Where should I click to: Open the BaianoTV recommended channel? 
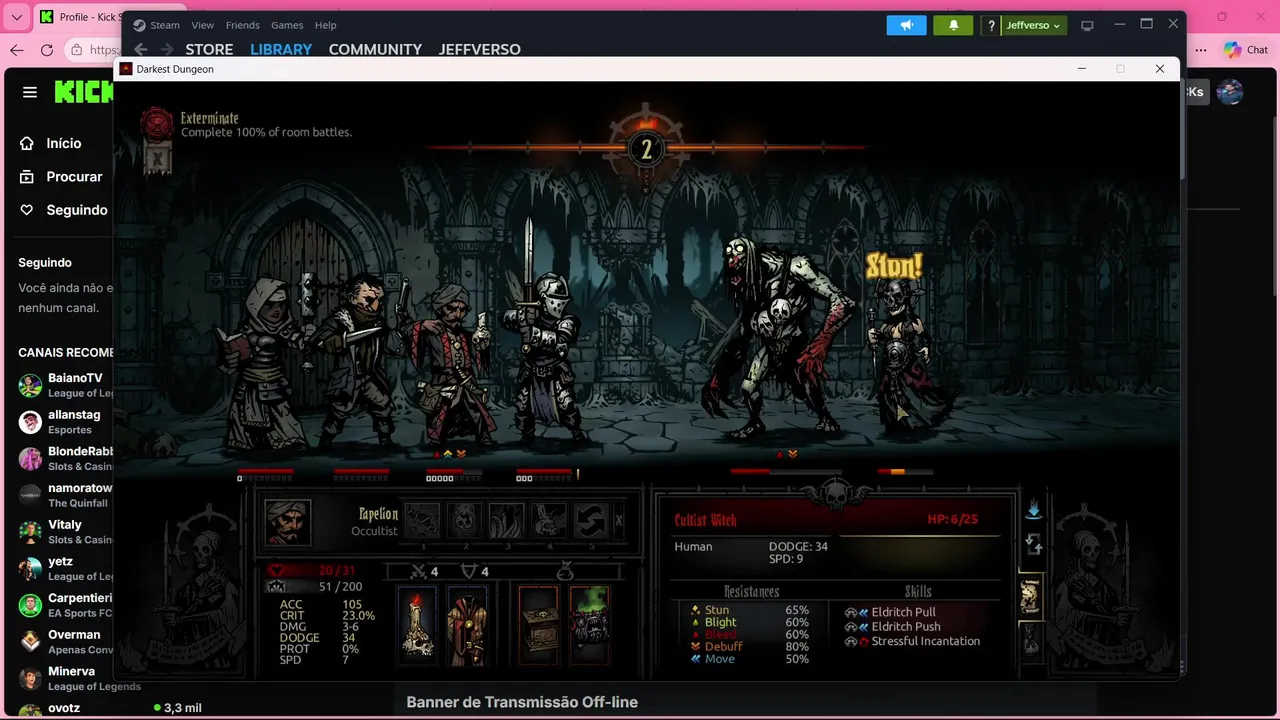pyautogui.click(x=65, y=385)
